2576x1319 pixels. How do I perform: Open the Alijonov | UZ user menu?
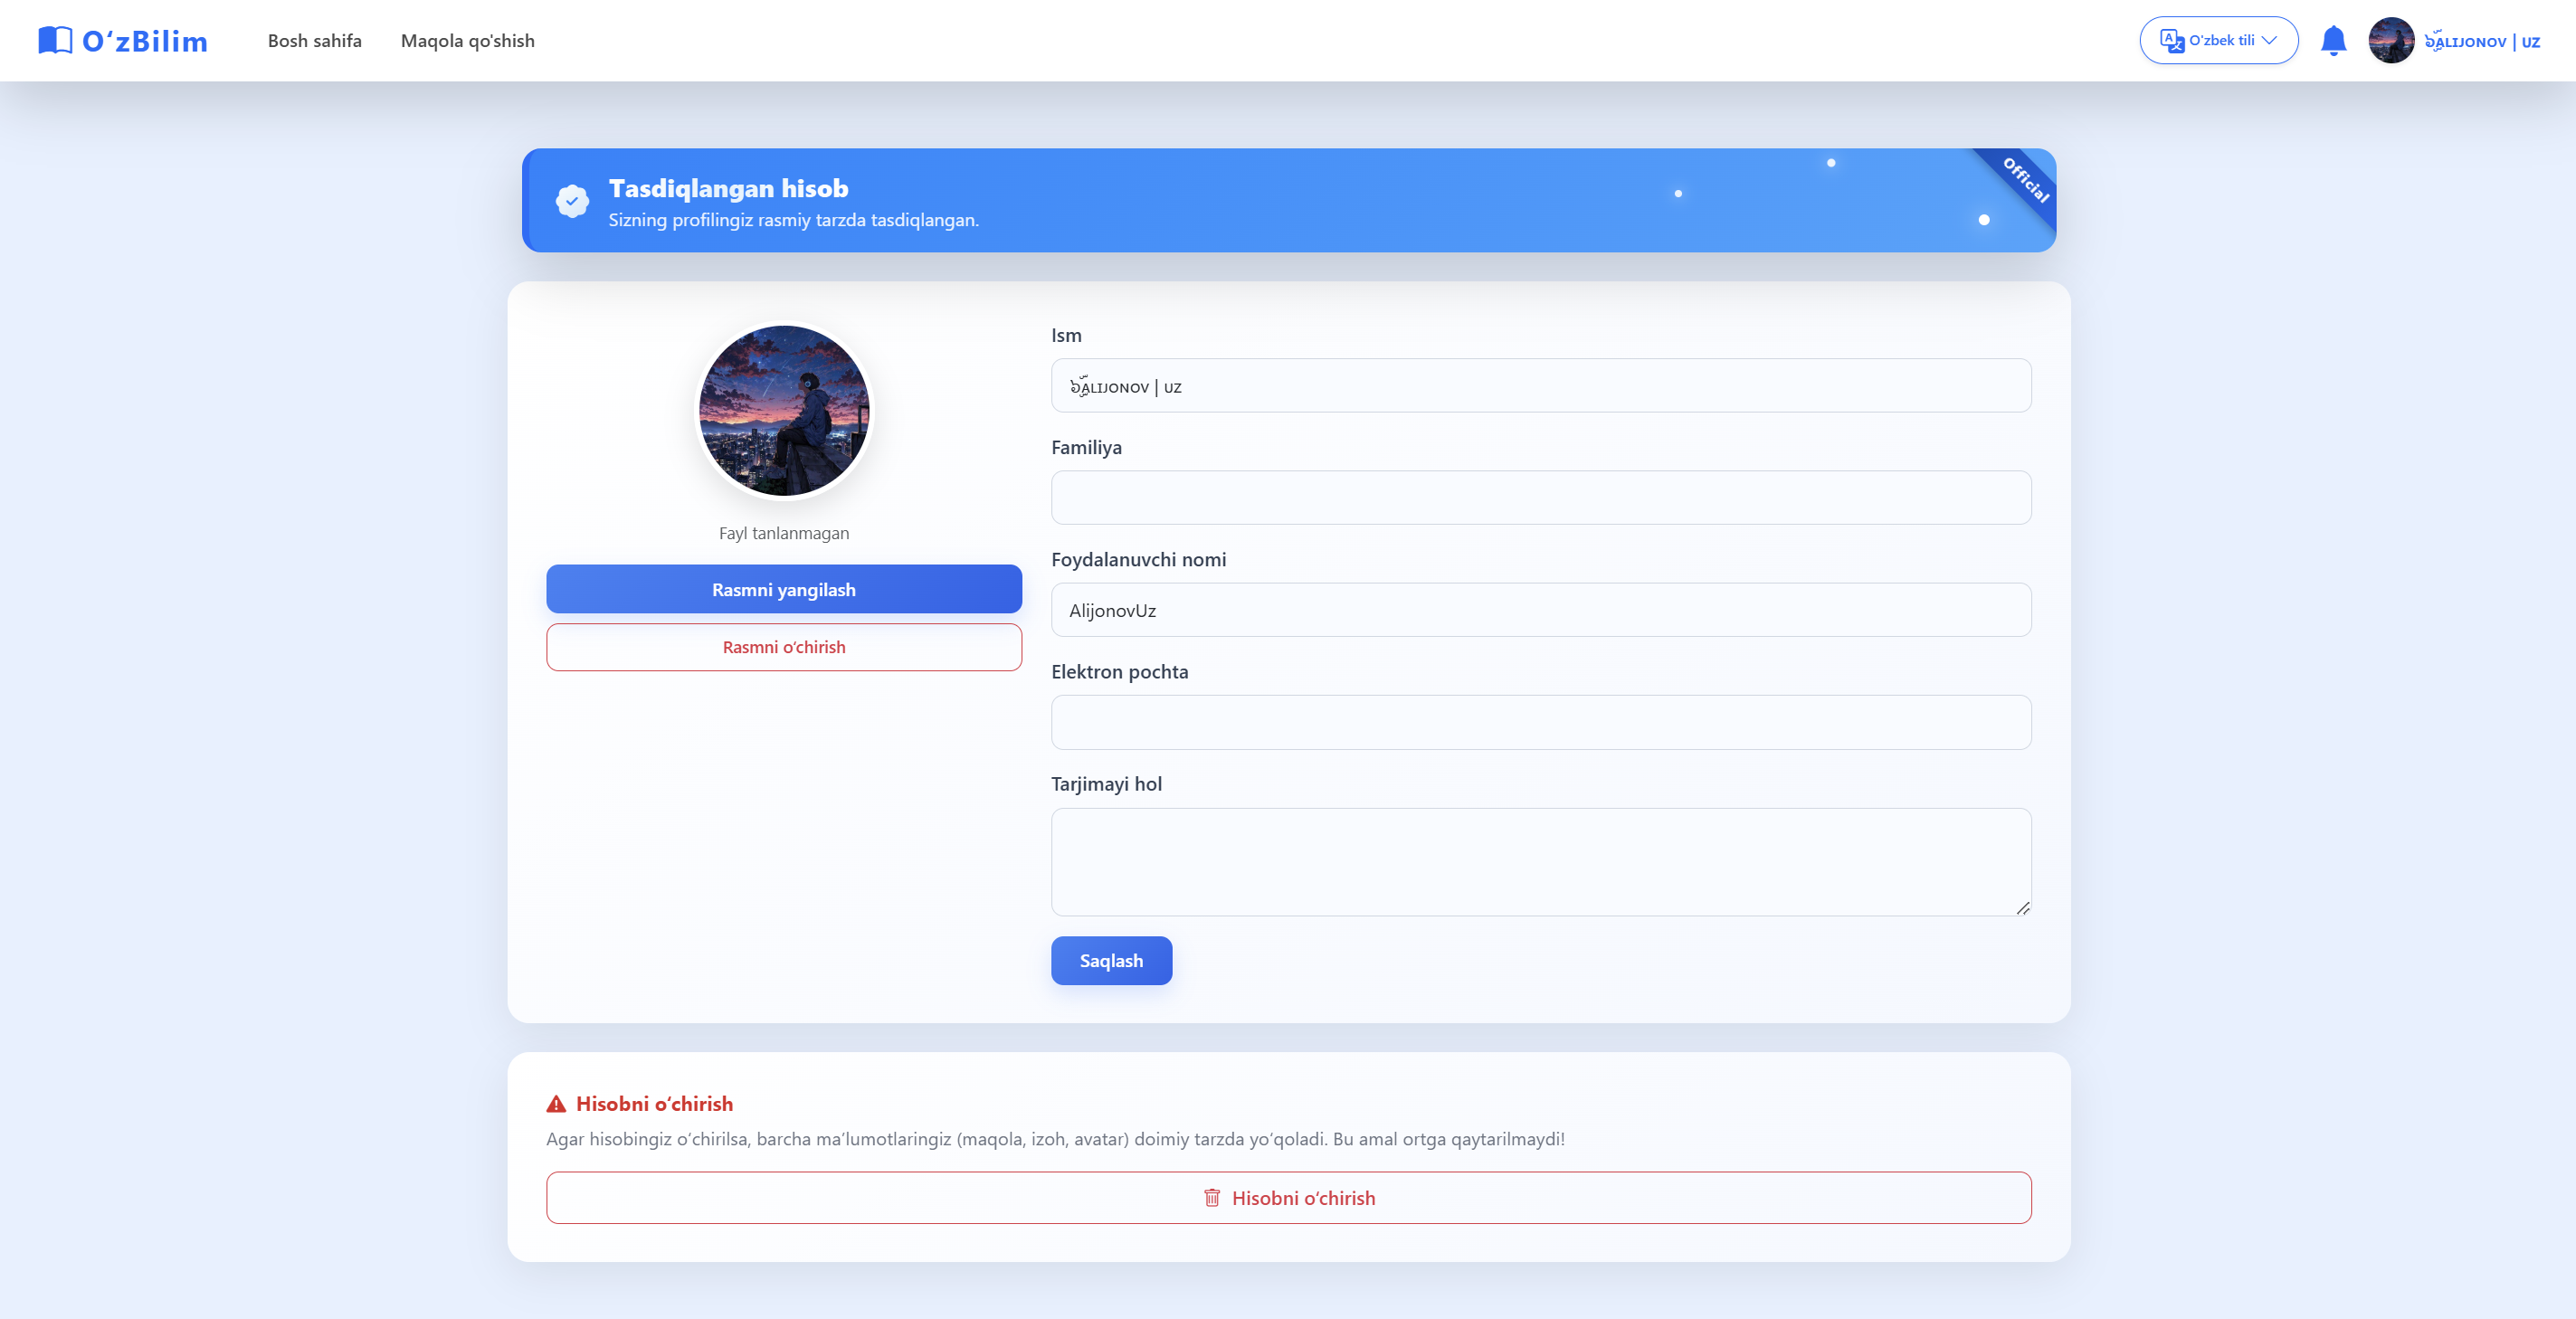click(x=2481, y=42)
